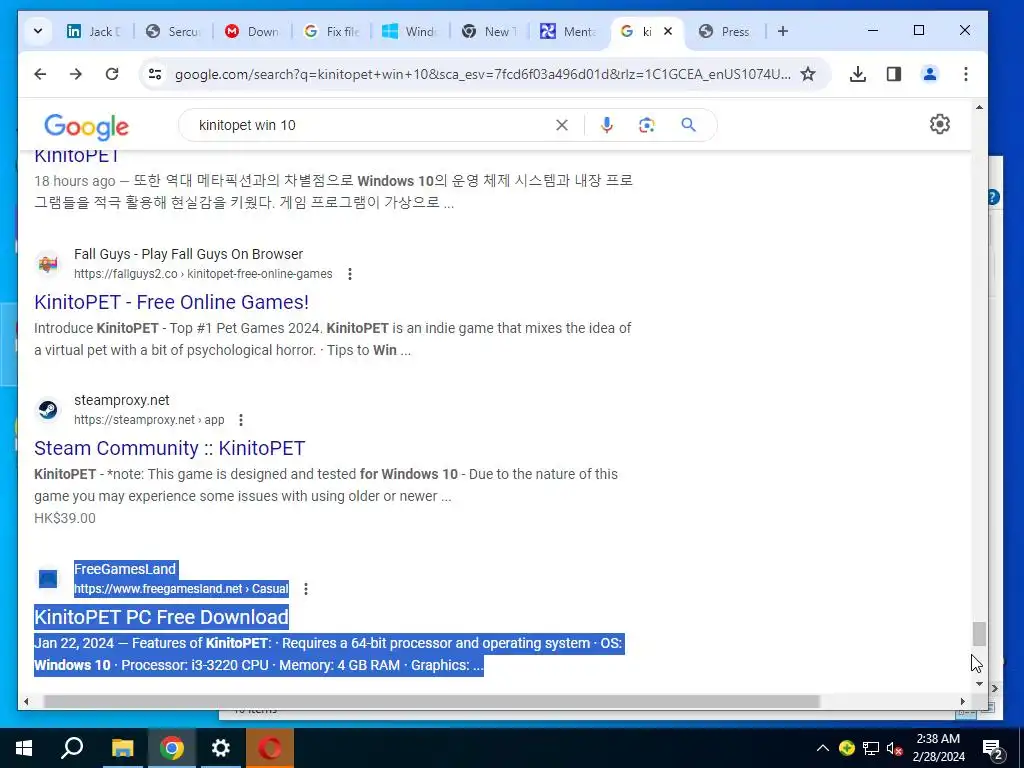Switch to Secur tab
1024x768 pixels.
coord(174,31)
